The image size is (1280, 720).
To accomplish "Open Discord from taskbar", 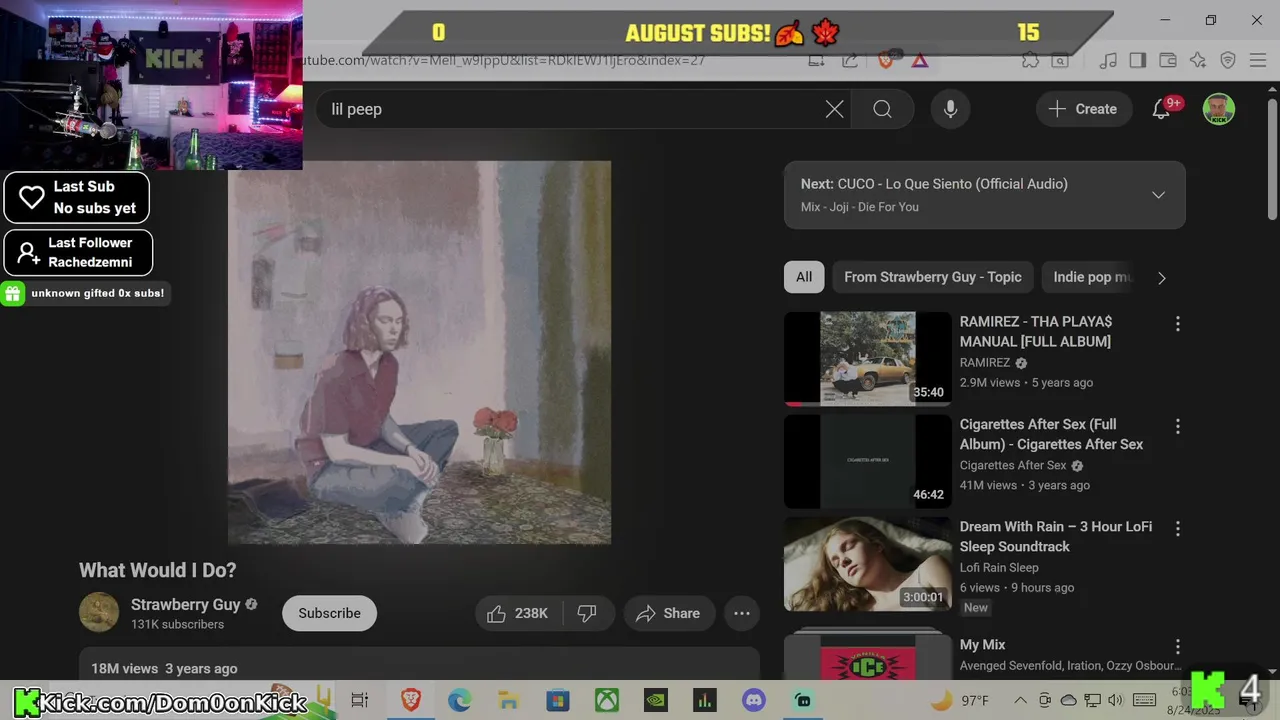I will 754,700.
